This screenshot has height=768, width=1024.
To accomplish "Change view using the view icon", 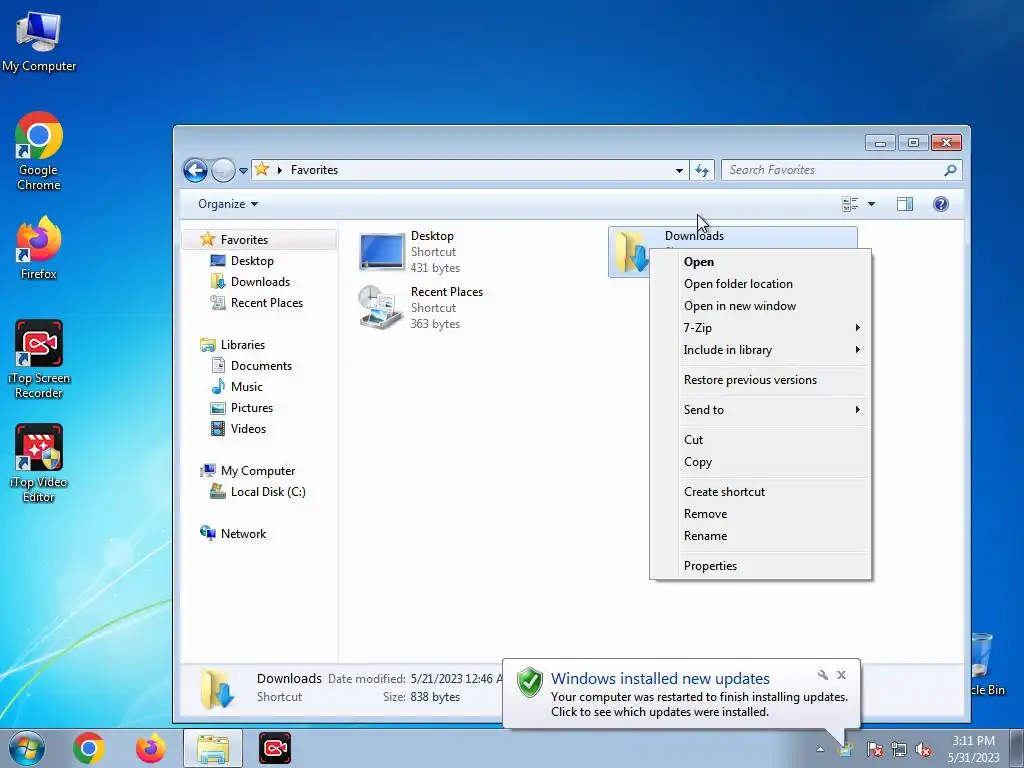I will [x=850, y=204].
